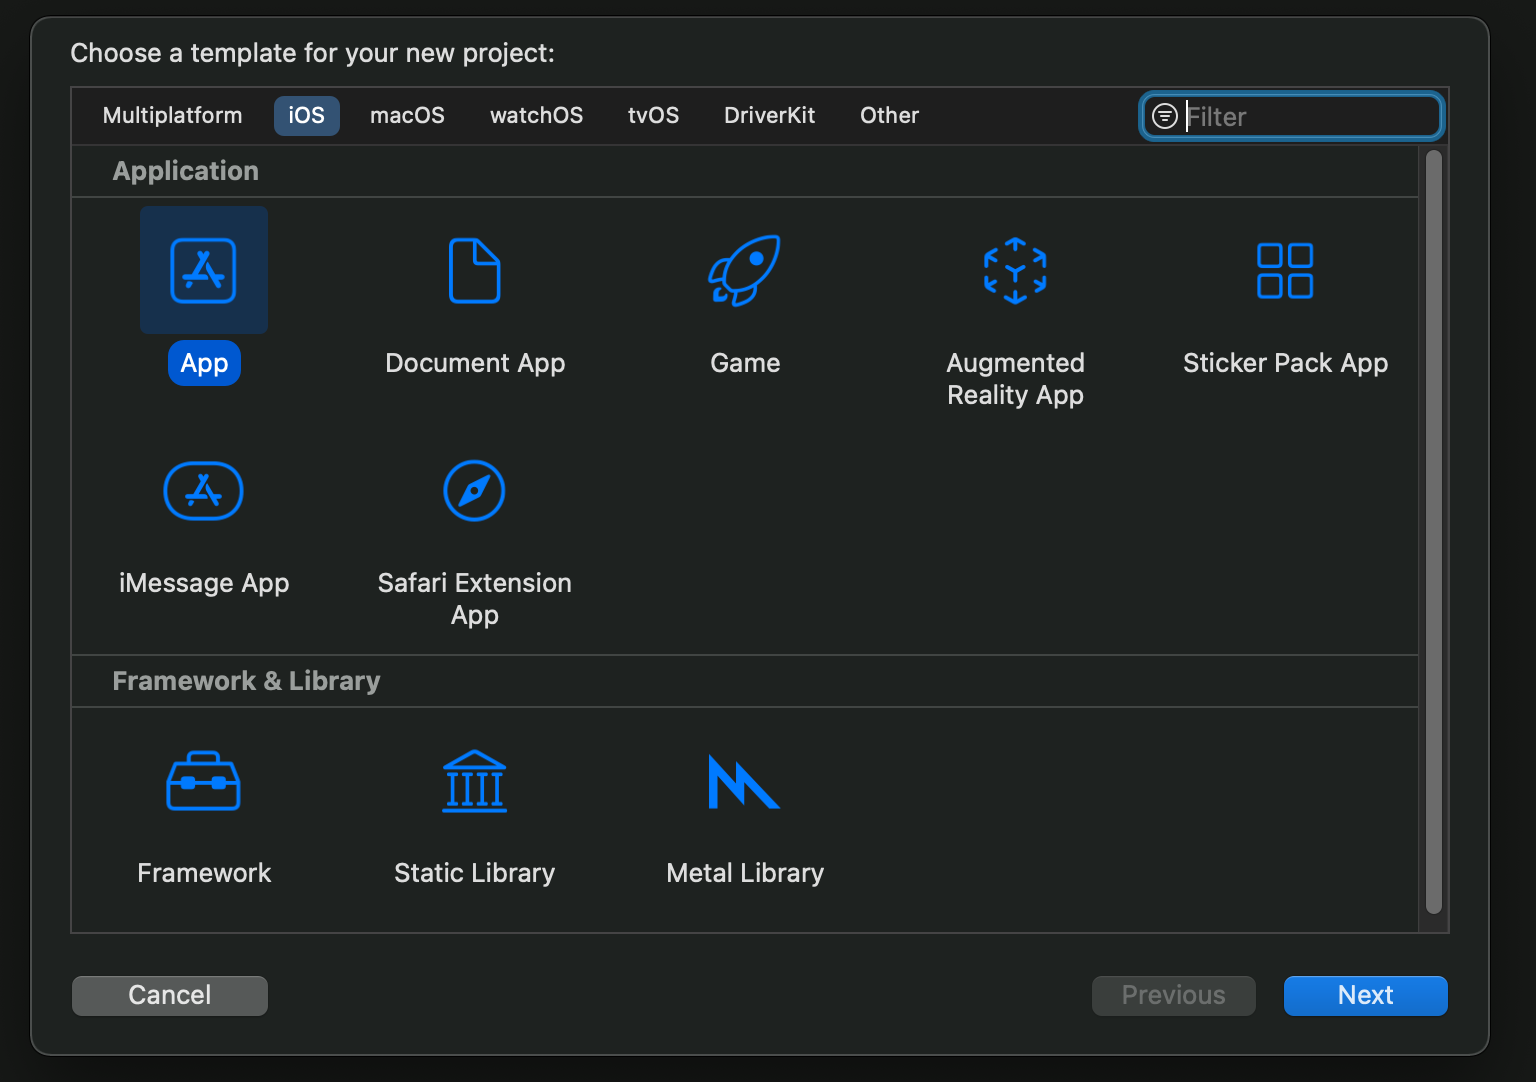1536x1082 pixels.
Task: Click the template list vertical scrollbar
Action: coord(1434,532)
